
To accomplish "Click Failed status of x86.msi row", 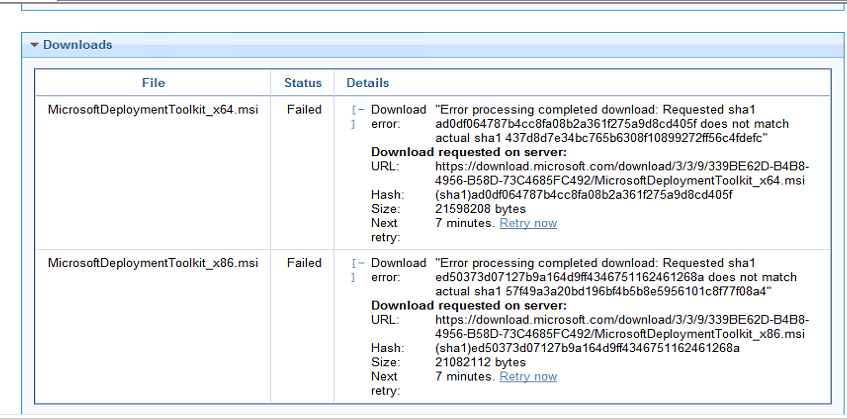I will click(x=304, y=263).
